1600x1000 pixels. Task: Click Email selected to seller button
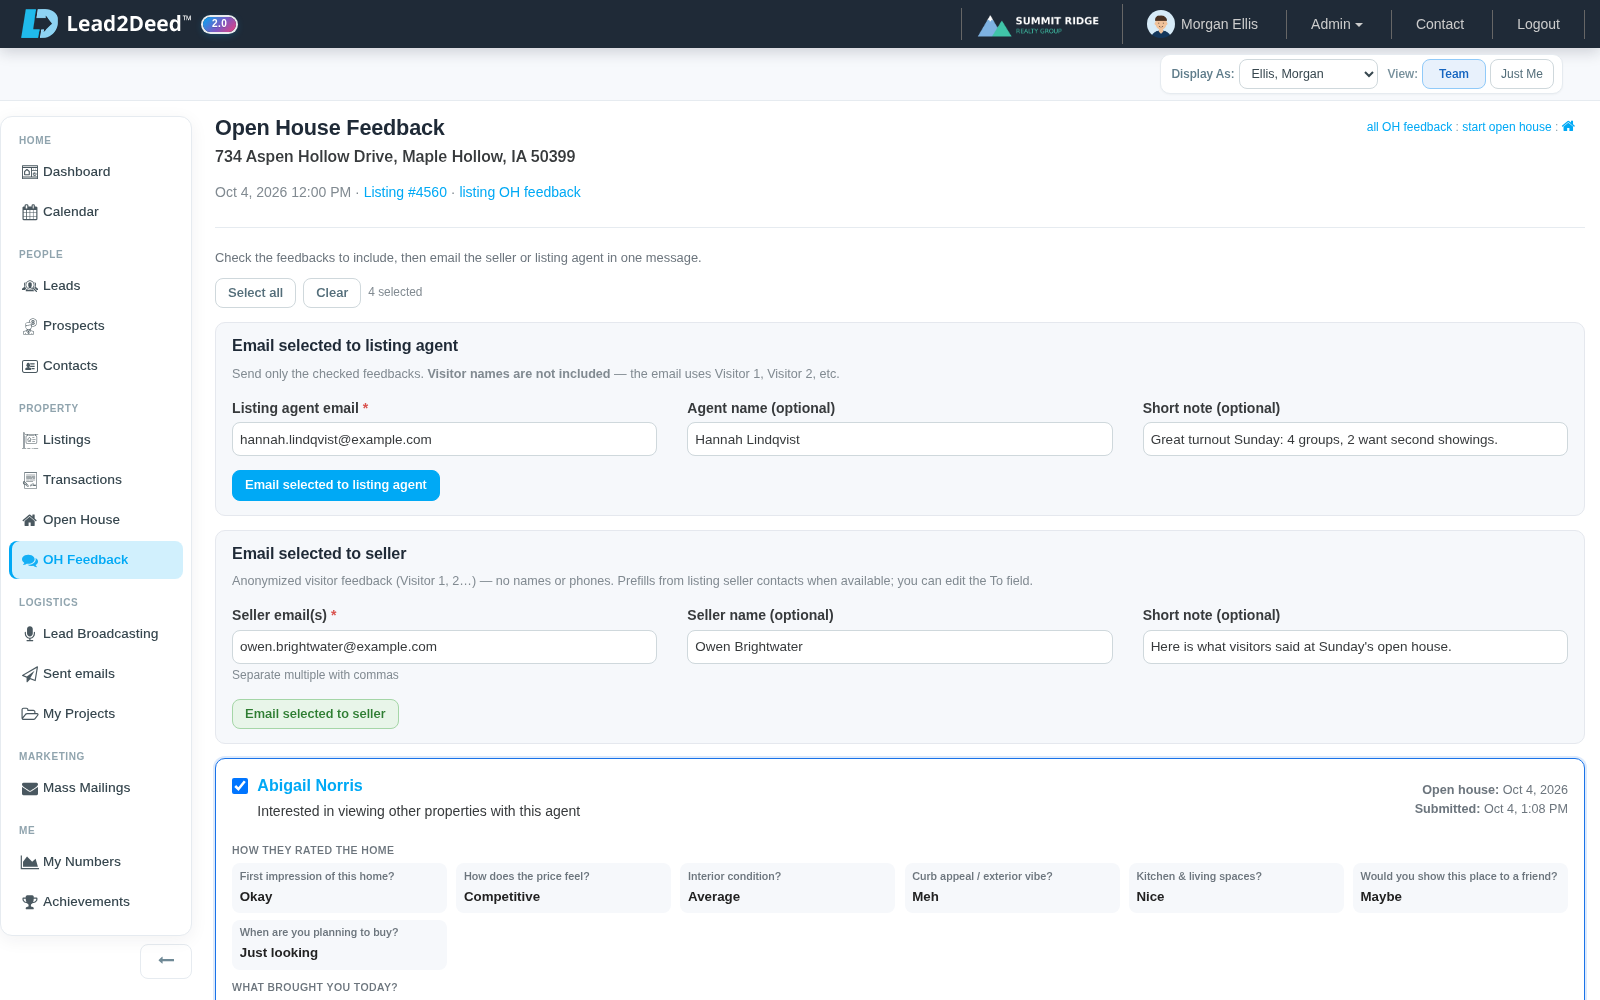point(315,714)
